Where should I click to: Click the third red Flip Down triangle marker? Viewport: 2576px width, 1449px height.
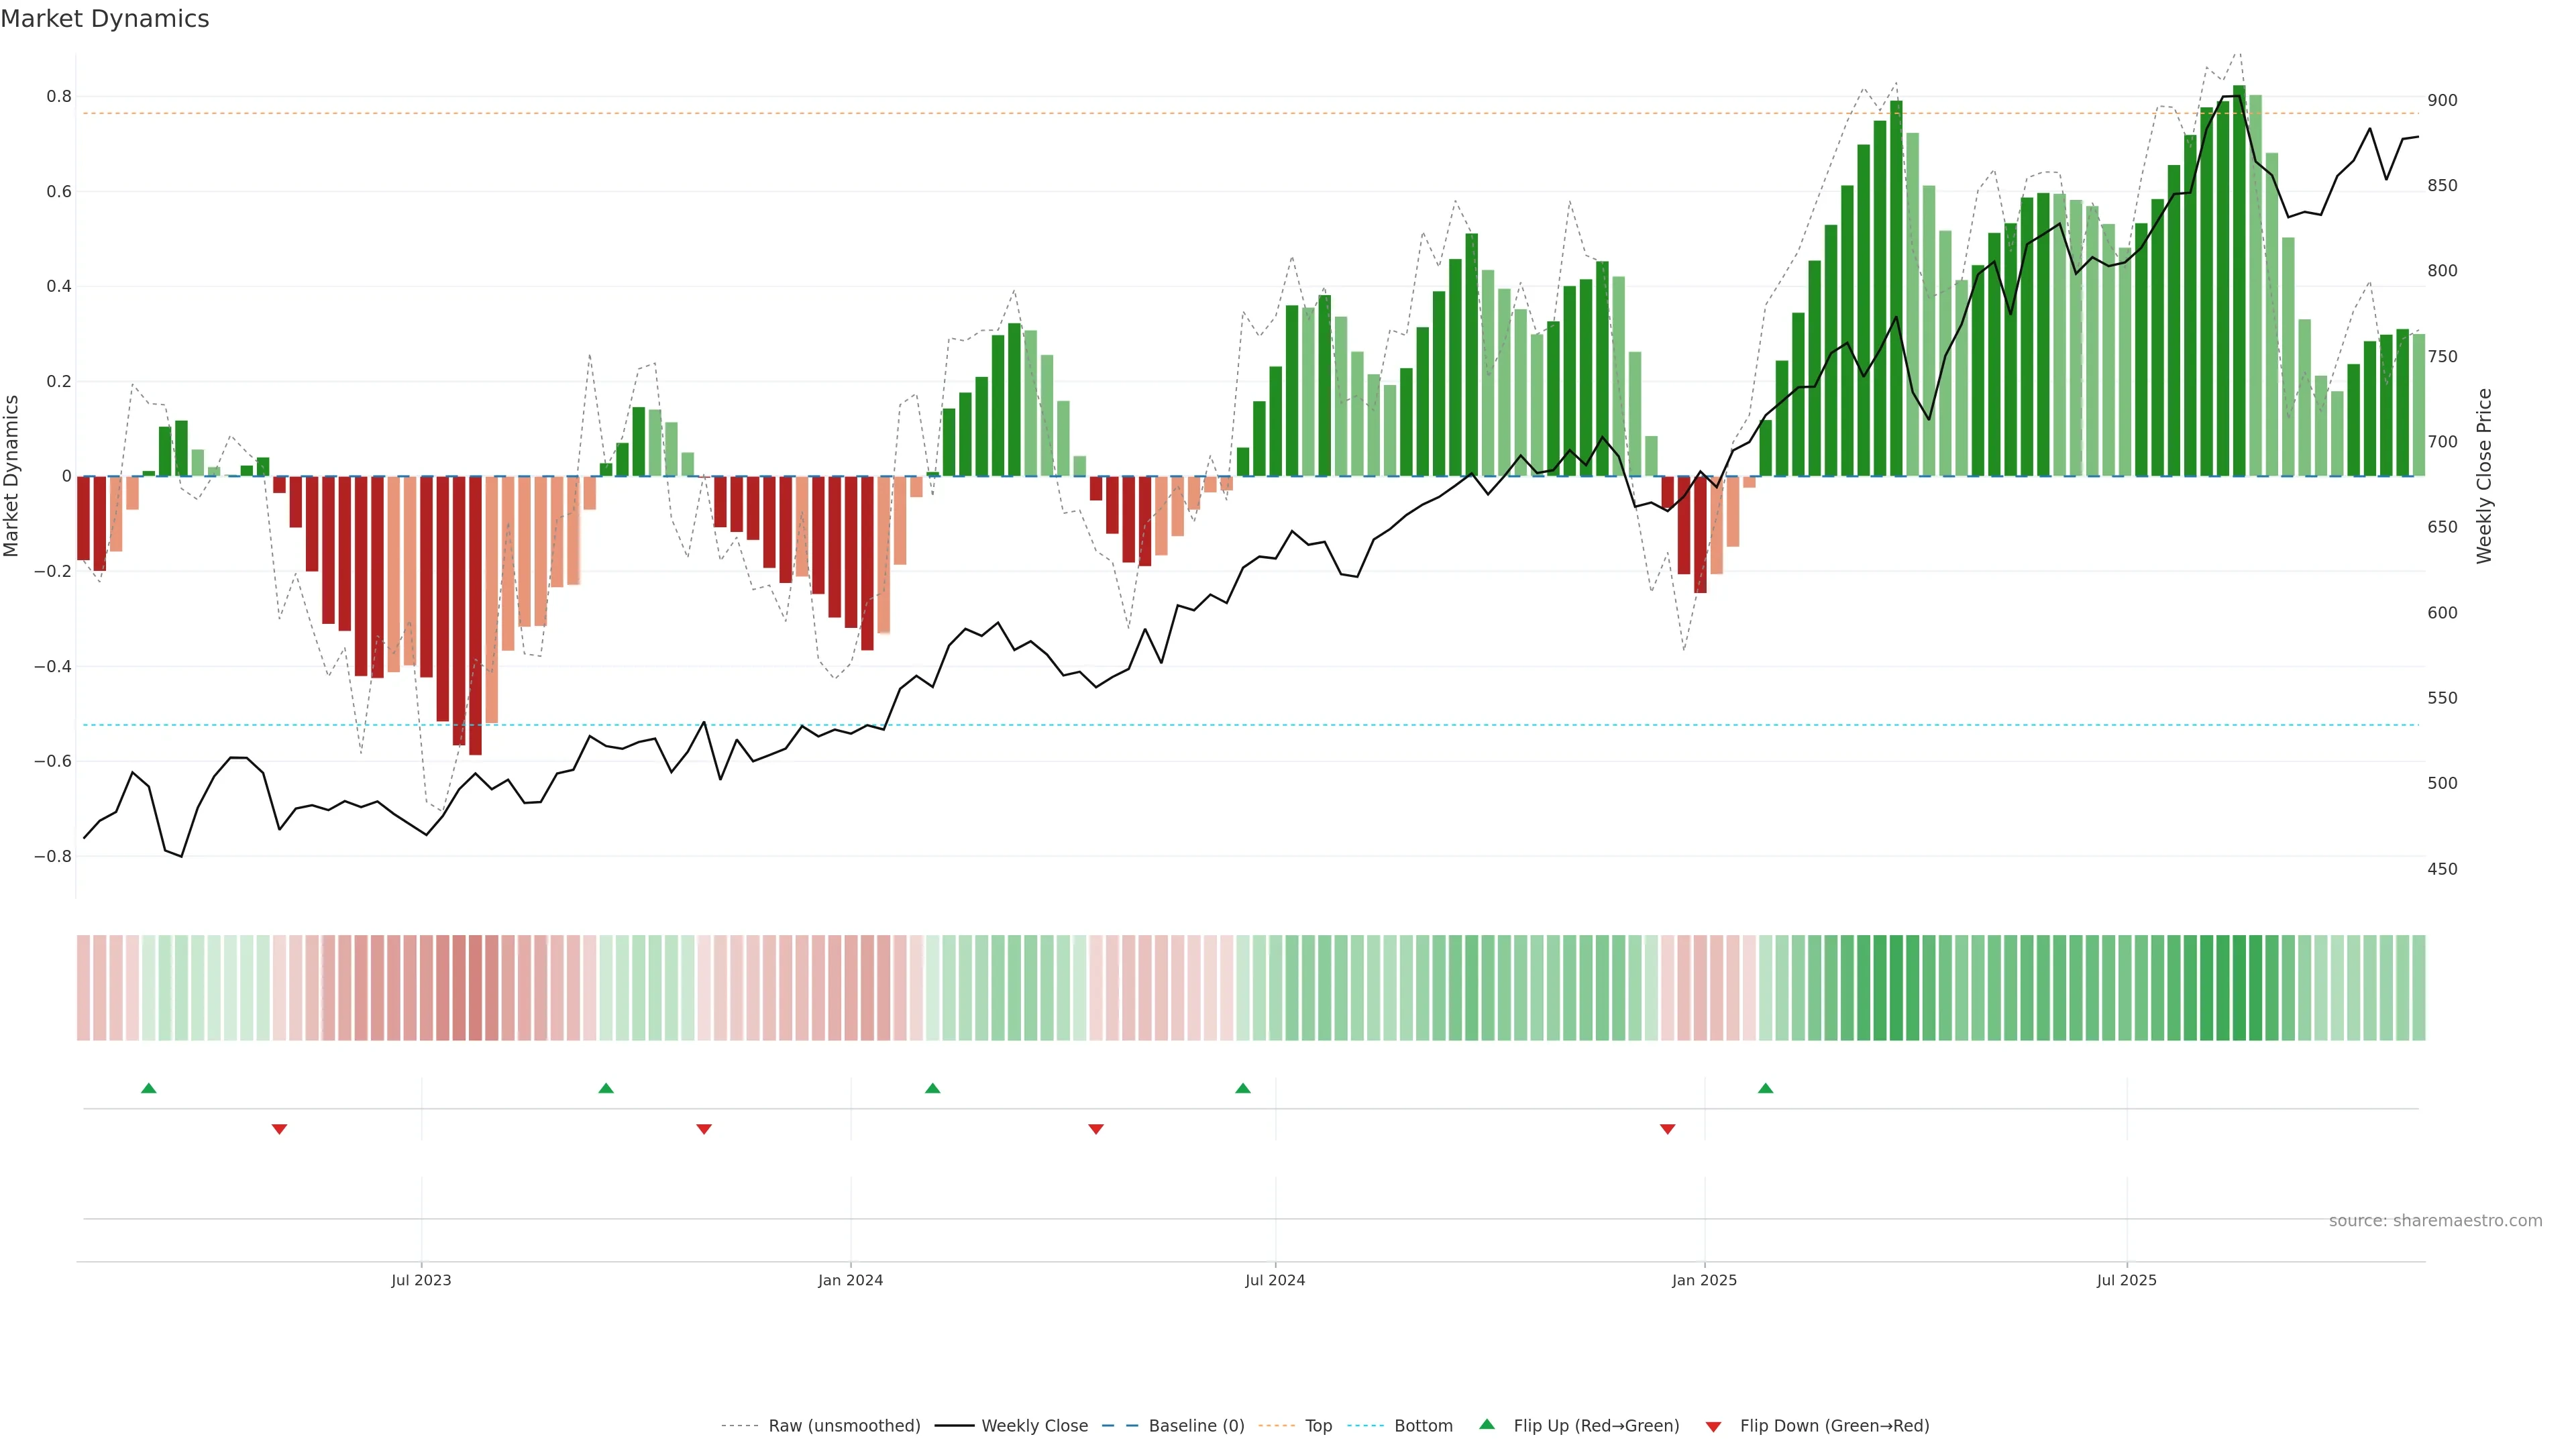(1096, 1129)
